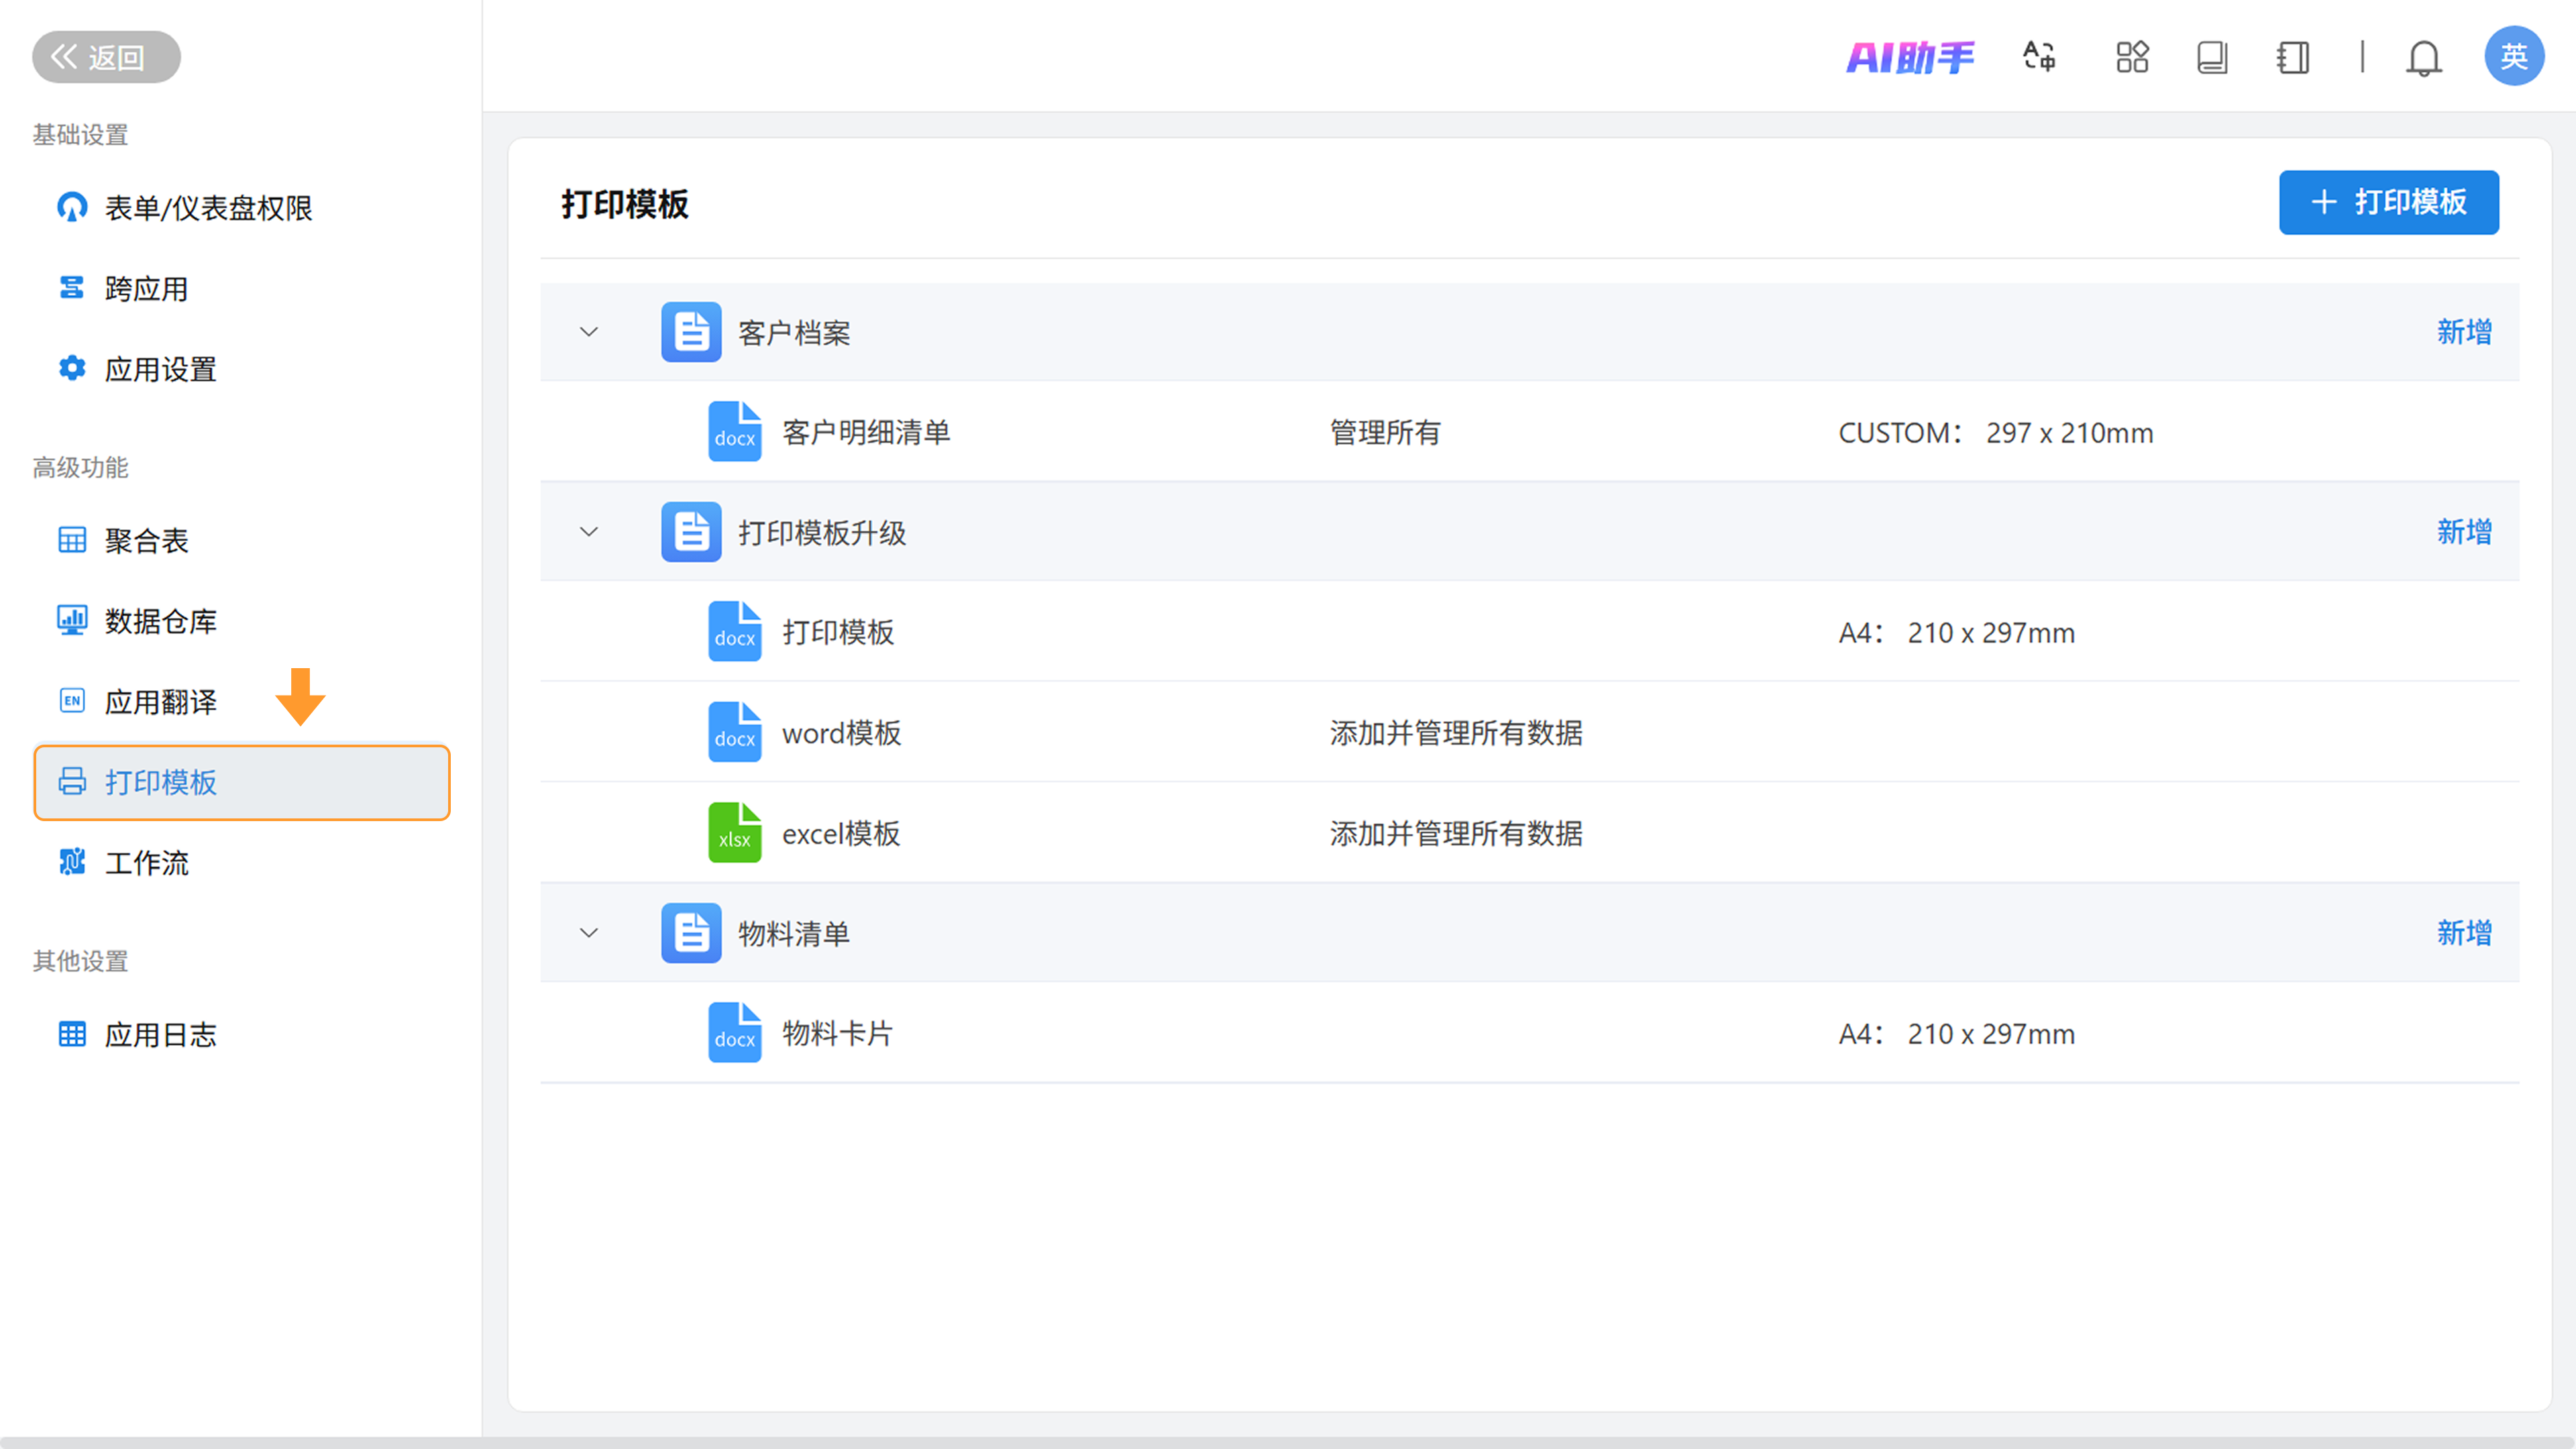Open the user avatar 英

click(x=2514, y=57)
